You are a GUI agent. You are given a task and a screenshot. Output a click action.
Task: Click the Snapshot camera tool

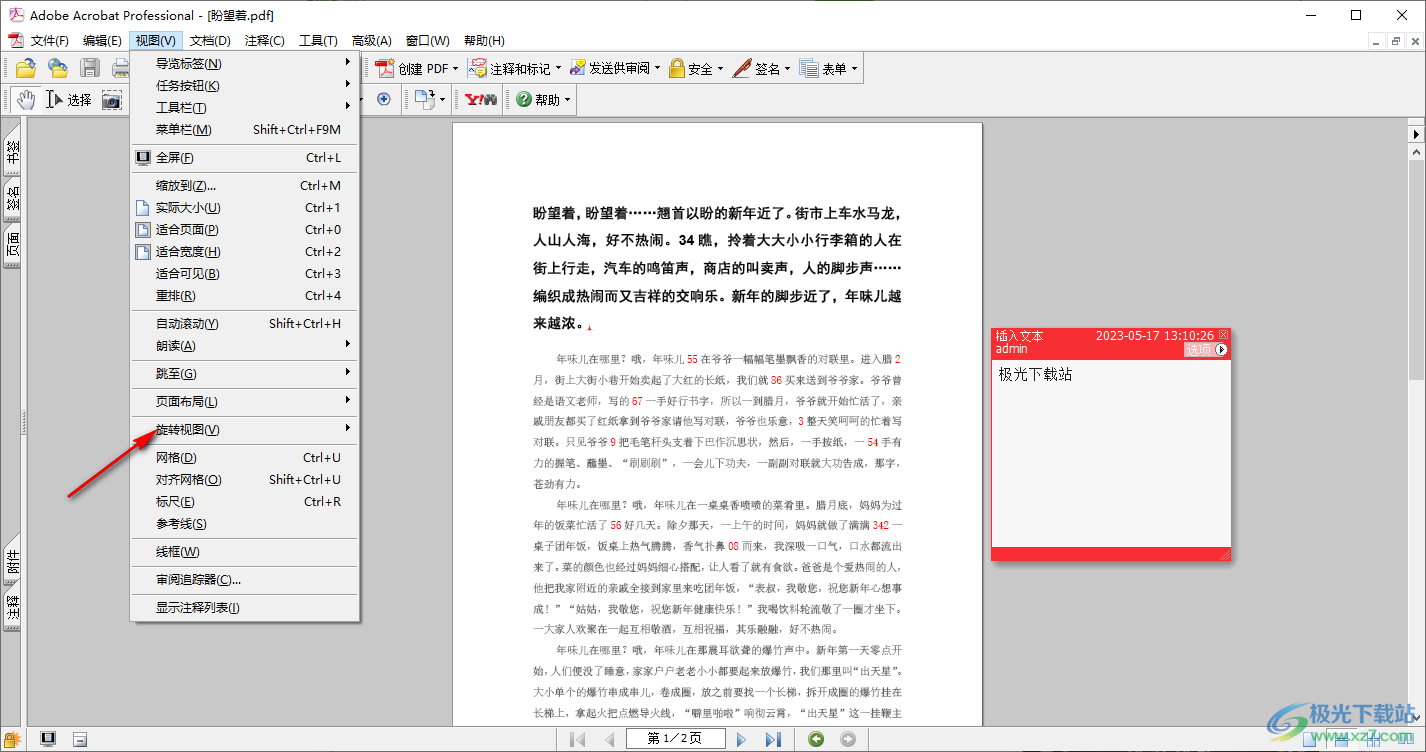(x=112, y=99)
